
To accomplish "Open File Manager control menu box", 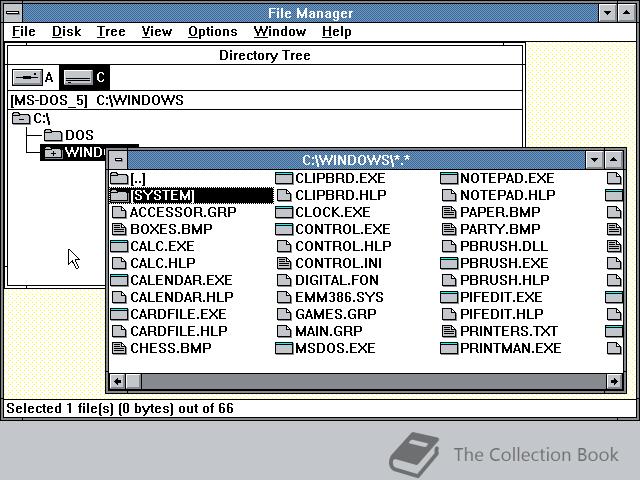I will (13, 13).
